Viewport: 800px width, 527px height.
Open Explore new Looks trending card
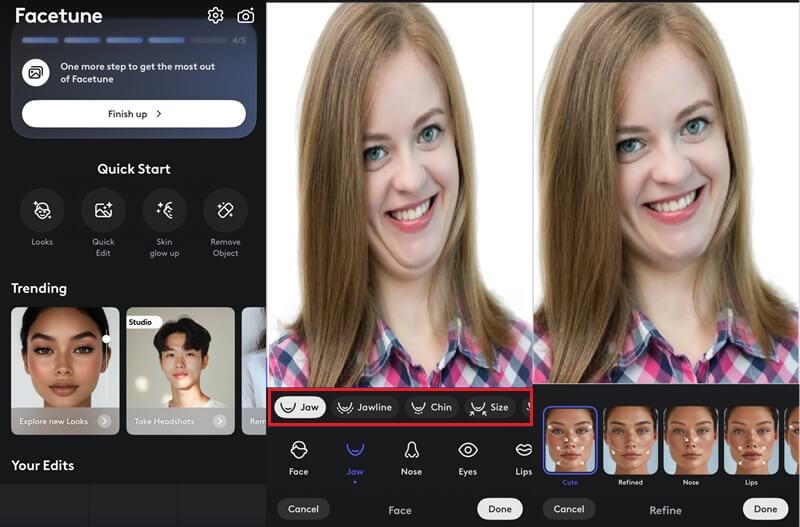[x=65, y=371]
